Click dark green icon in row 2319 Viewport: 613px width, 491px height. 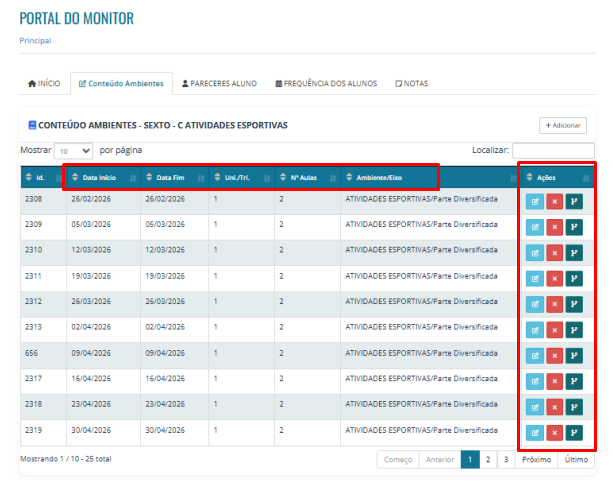pos(574,433)
